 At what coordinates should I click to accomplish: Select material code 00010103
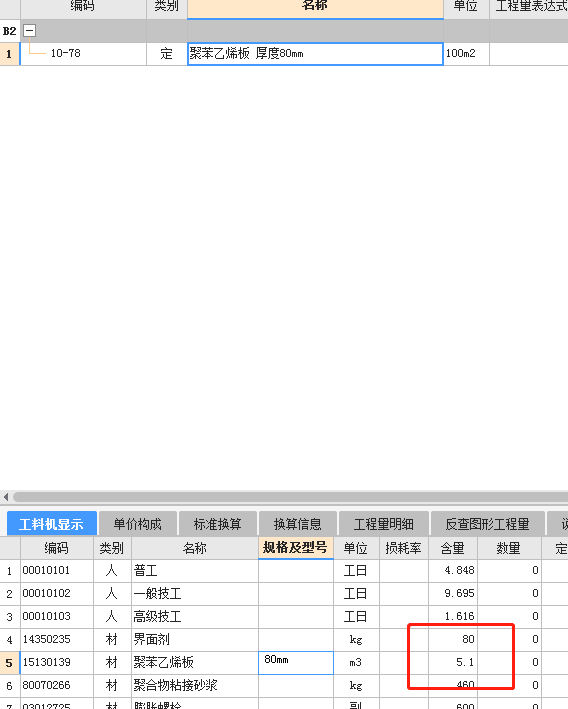(57, 617)
